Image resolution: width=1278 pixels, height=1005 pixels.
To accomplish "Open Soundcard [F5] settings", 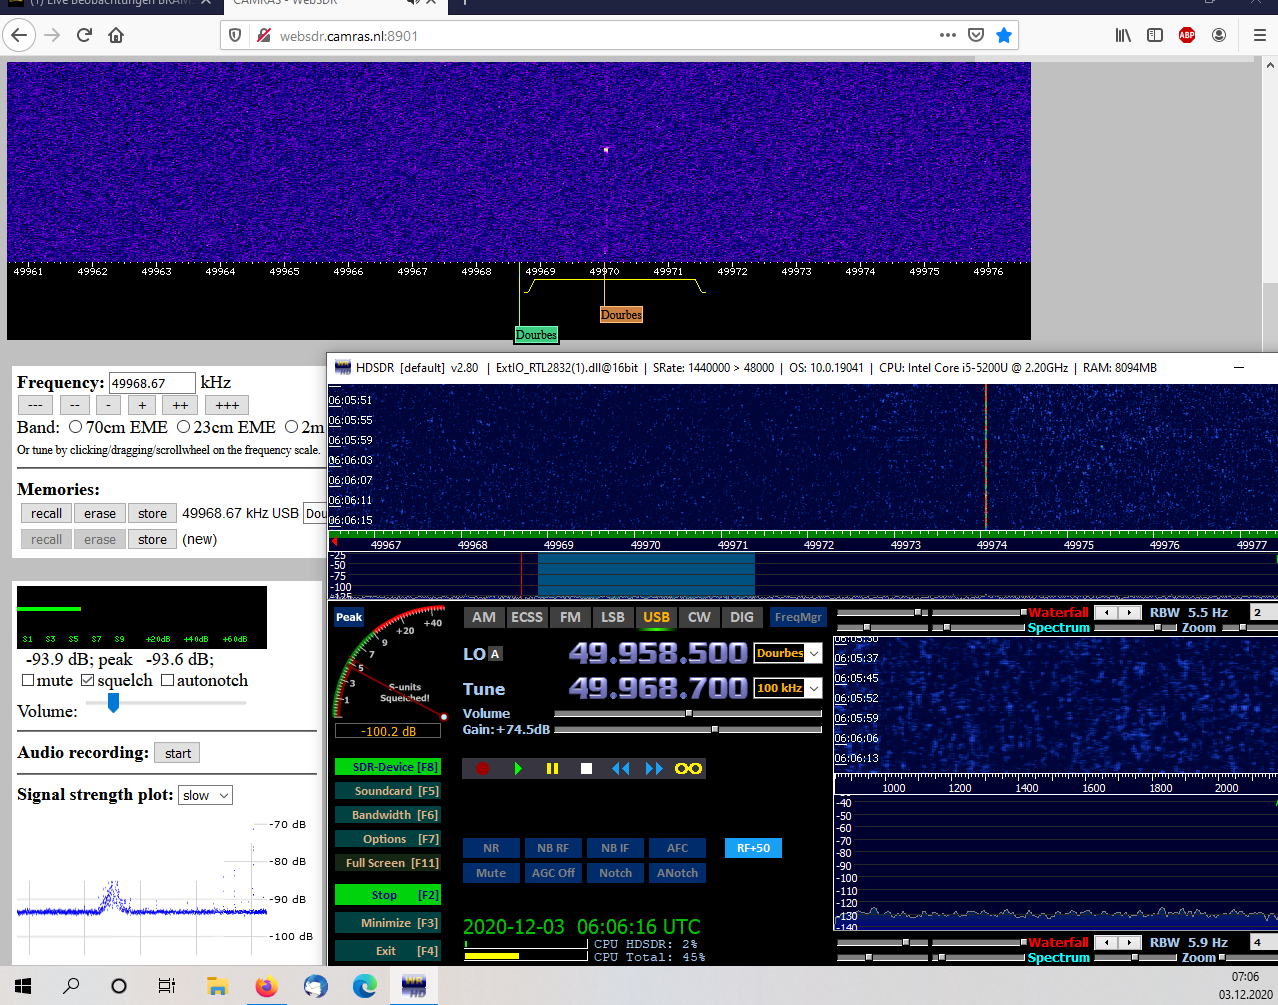I will (388, 791).
